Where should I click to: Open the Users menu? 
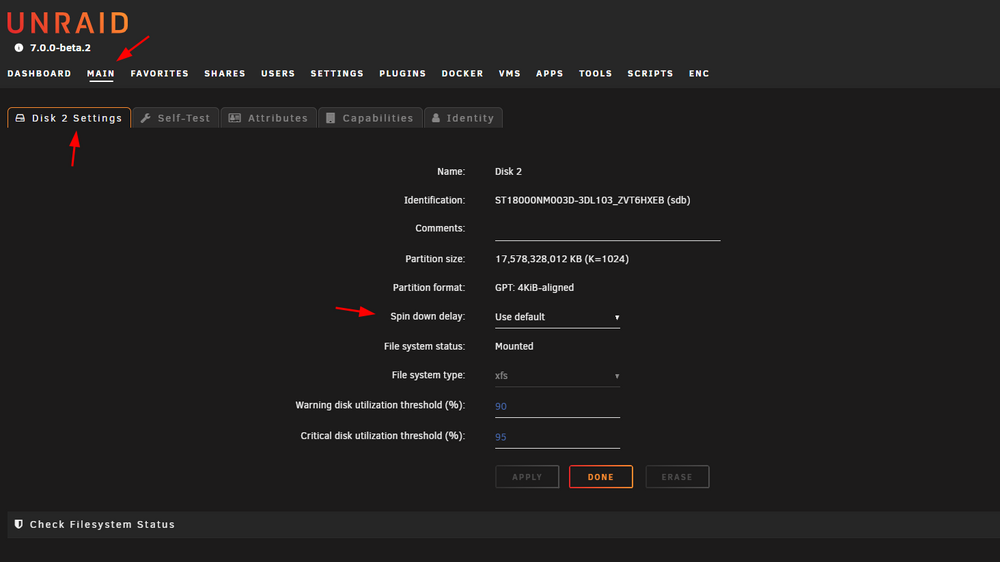(x=278, y=73)
